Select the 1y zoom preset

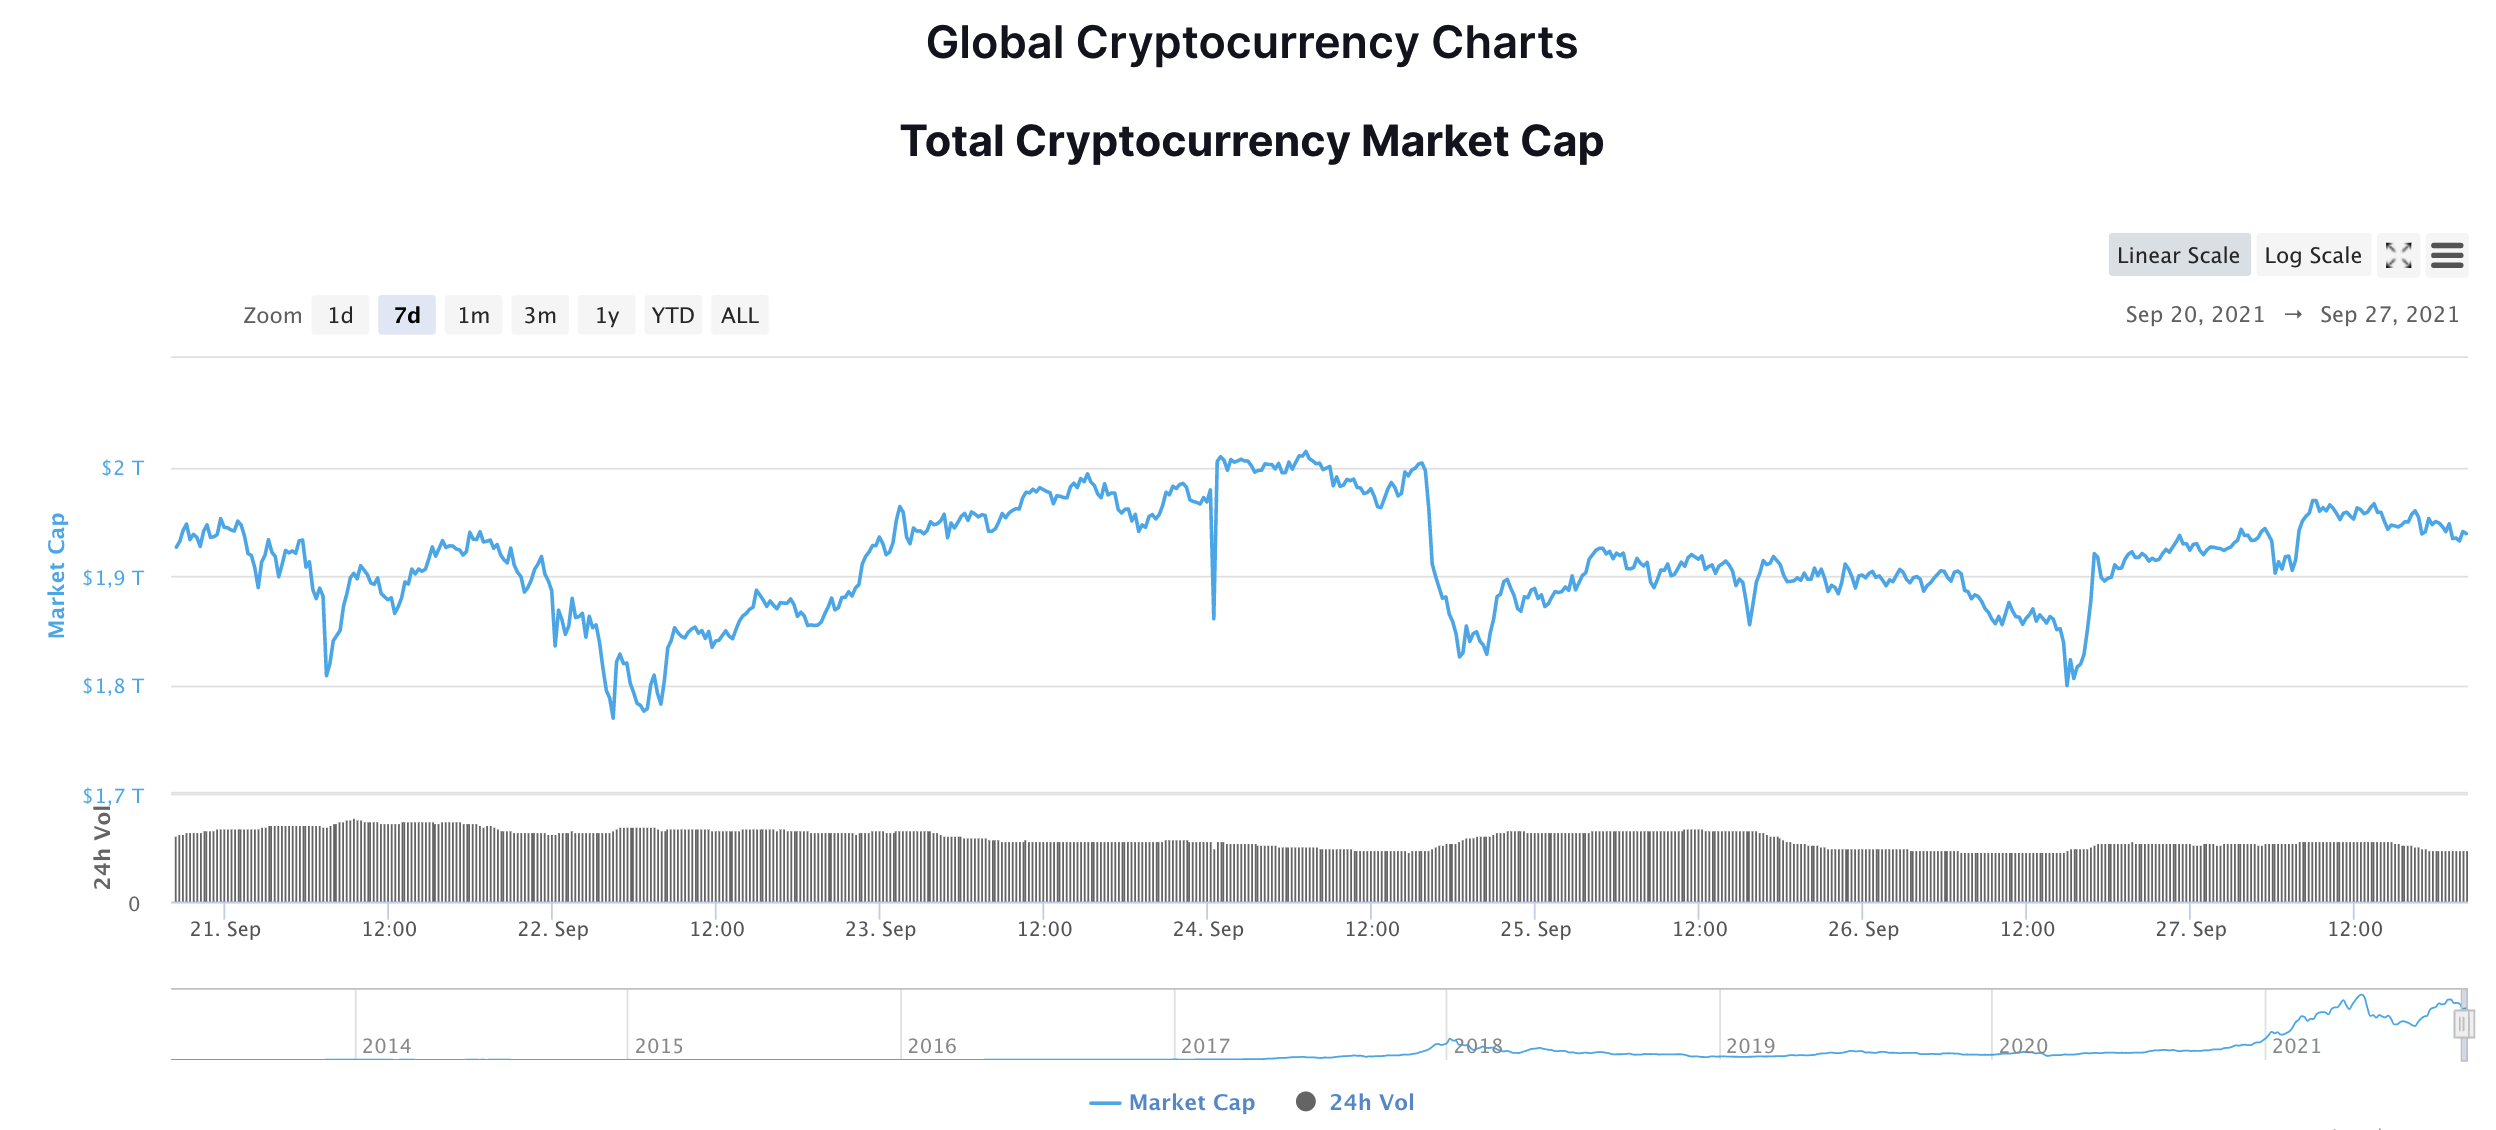pyautogui.click(x=605, y=315)
